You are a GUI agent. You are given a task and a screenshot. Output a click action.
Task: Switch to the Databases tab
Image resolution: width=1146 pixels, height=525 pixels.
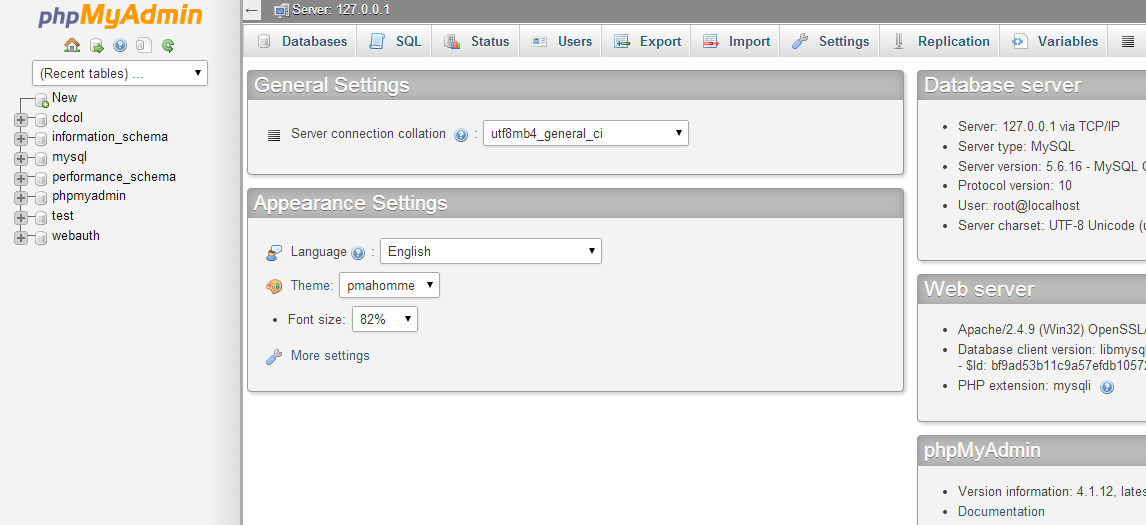pyautogui.click(x=300, y=42)
